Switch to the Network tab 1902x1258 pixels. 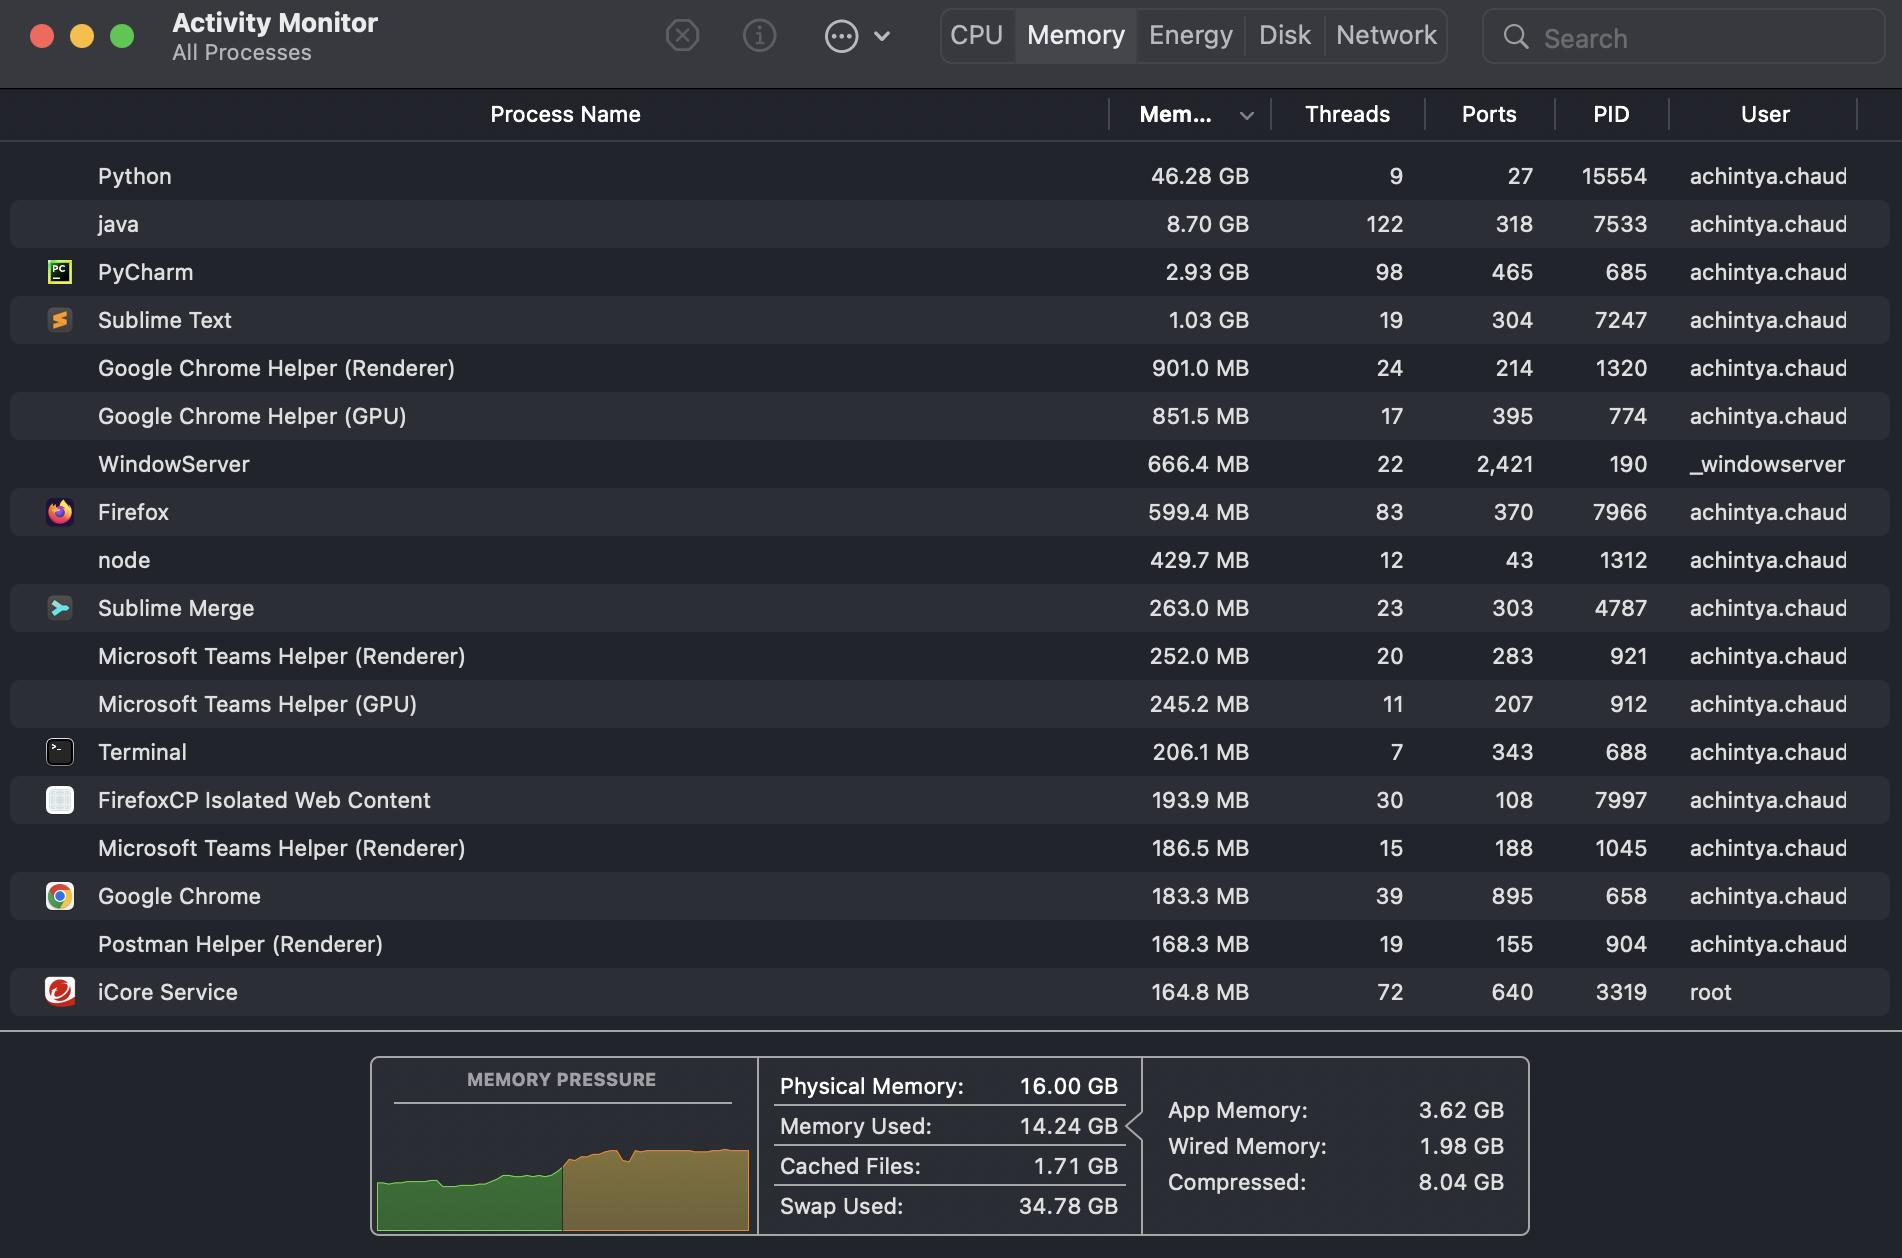click(1386, 35)
